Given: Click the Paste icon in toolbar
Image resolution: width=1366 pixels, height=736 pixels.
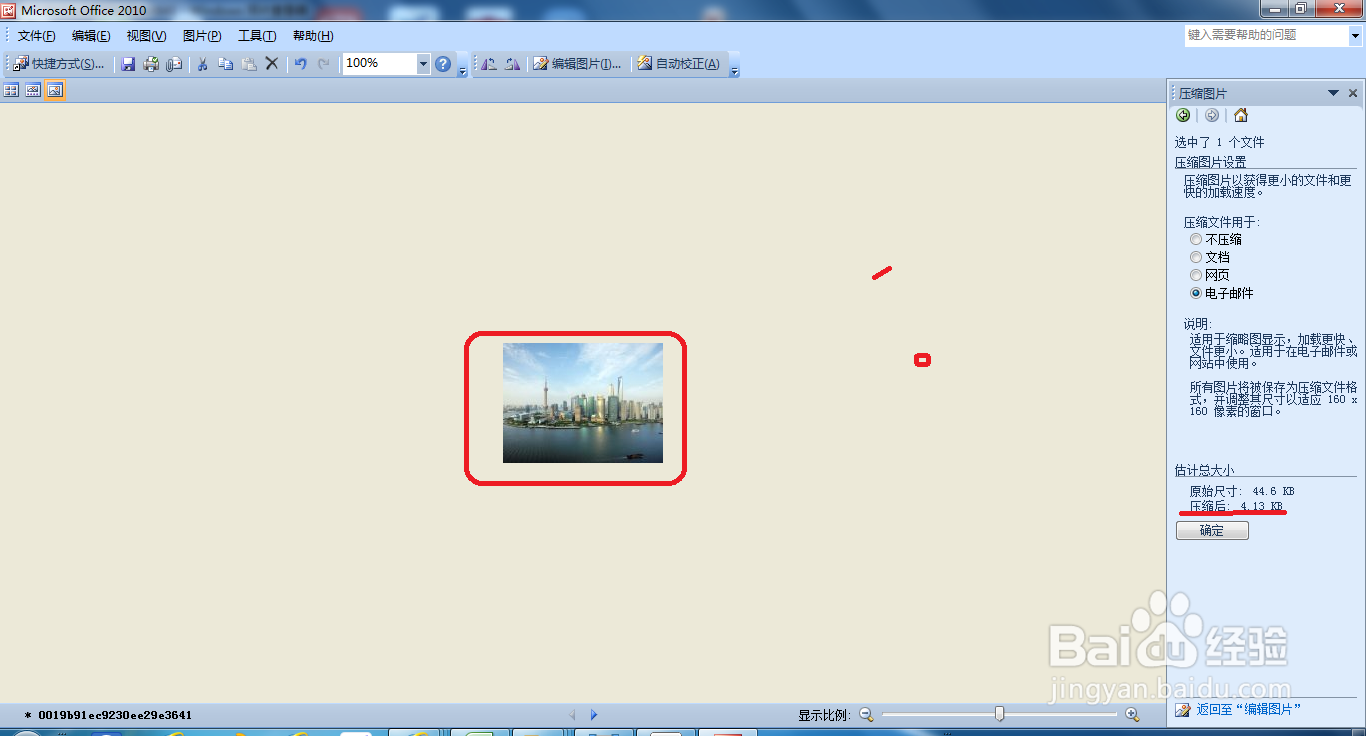Looking at the screenshot, I should point(248,64).
